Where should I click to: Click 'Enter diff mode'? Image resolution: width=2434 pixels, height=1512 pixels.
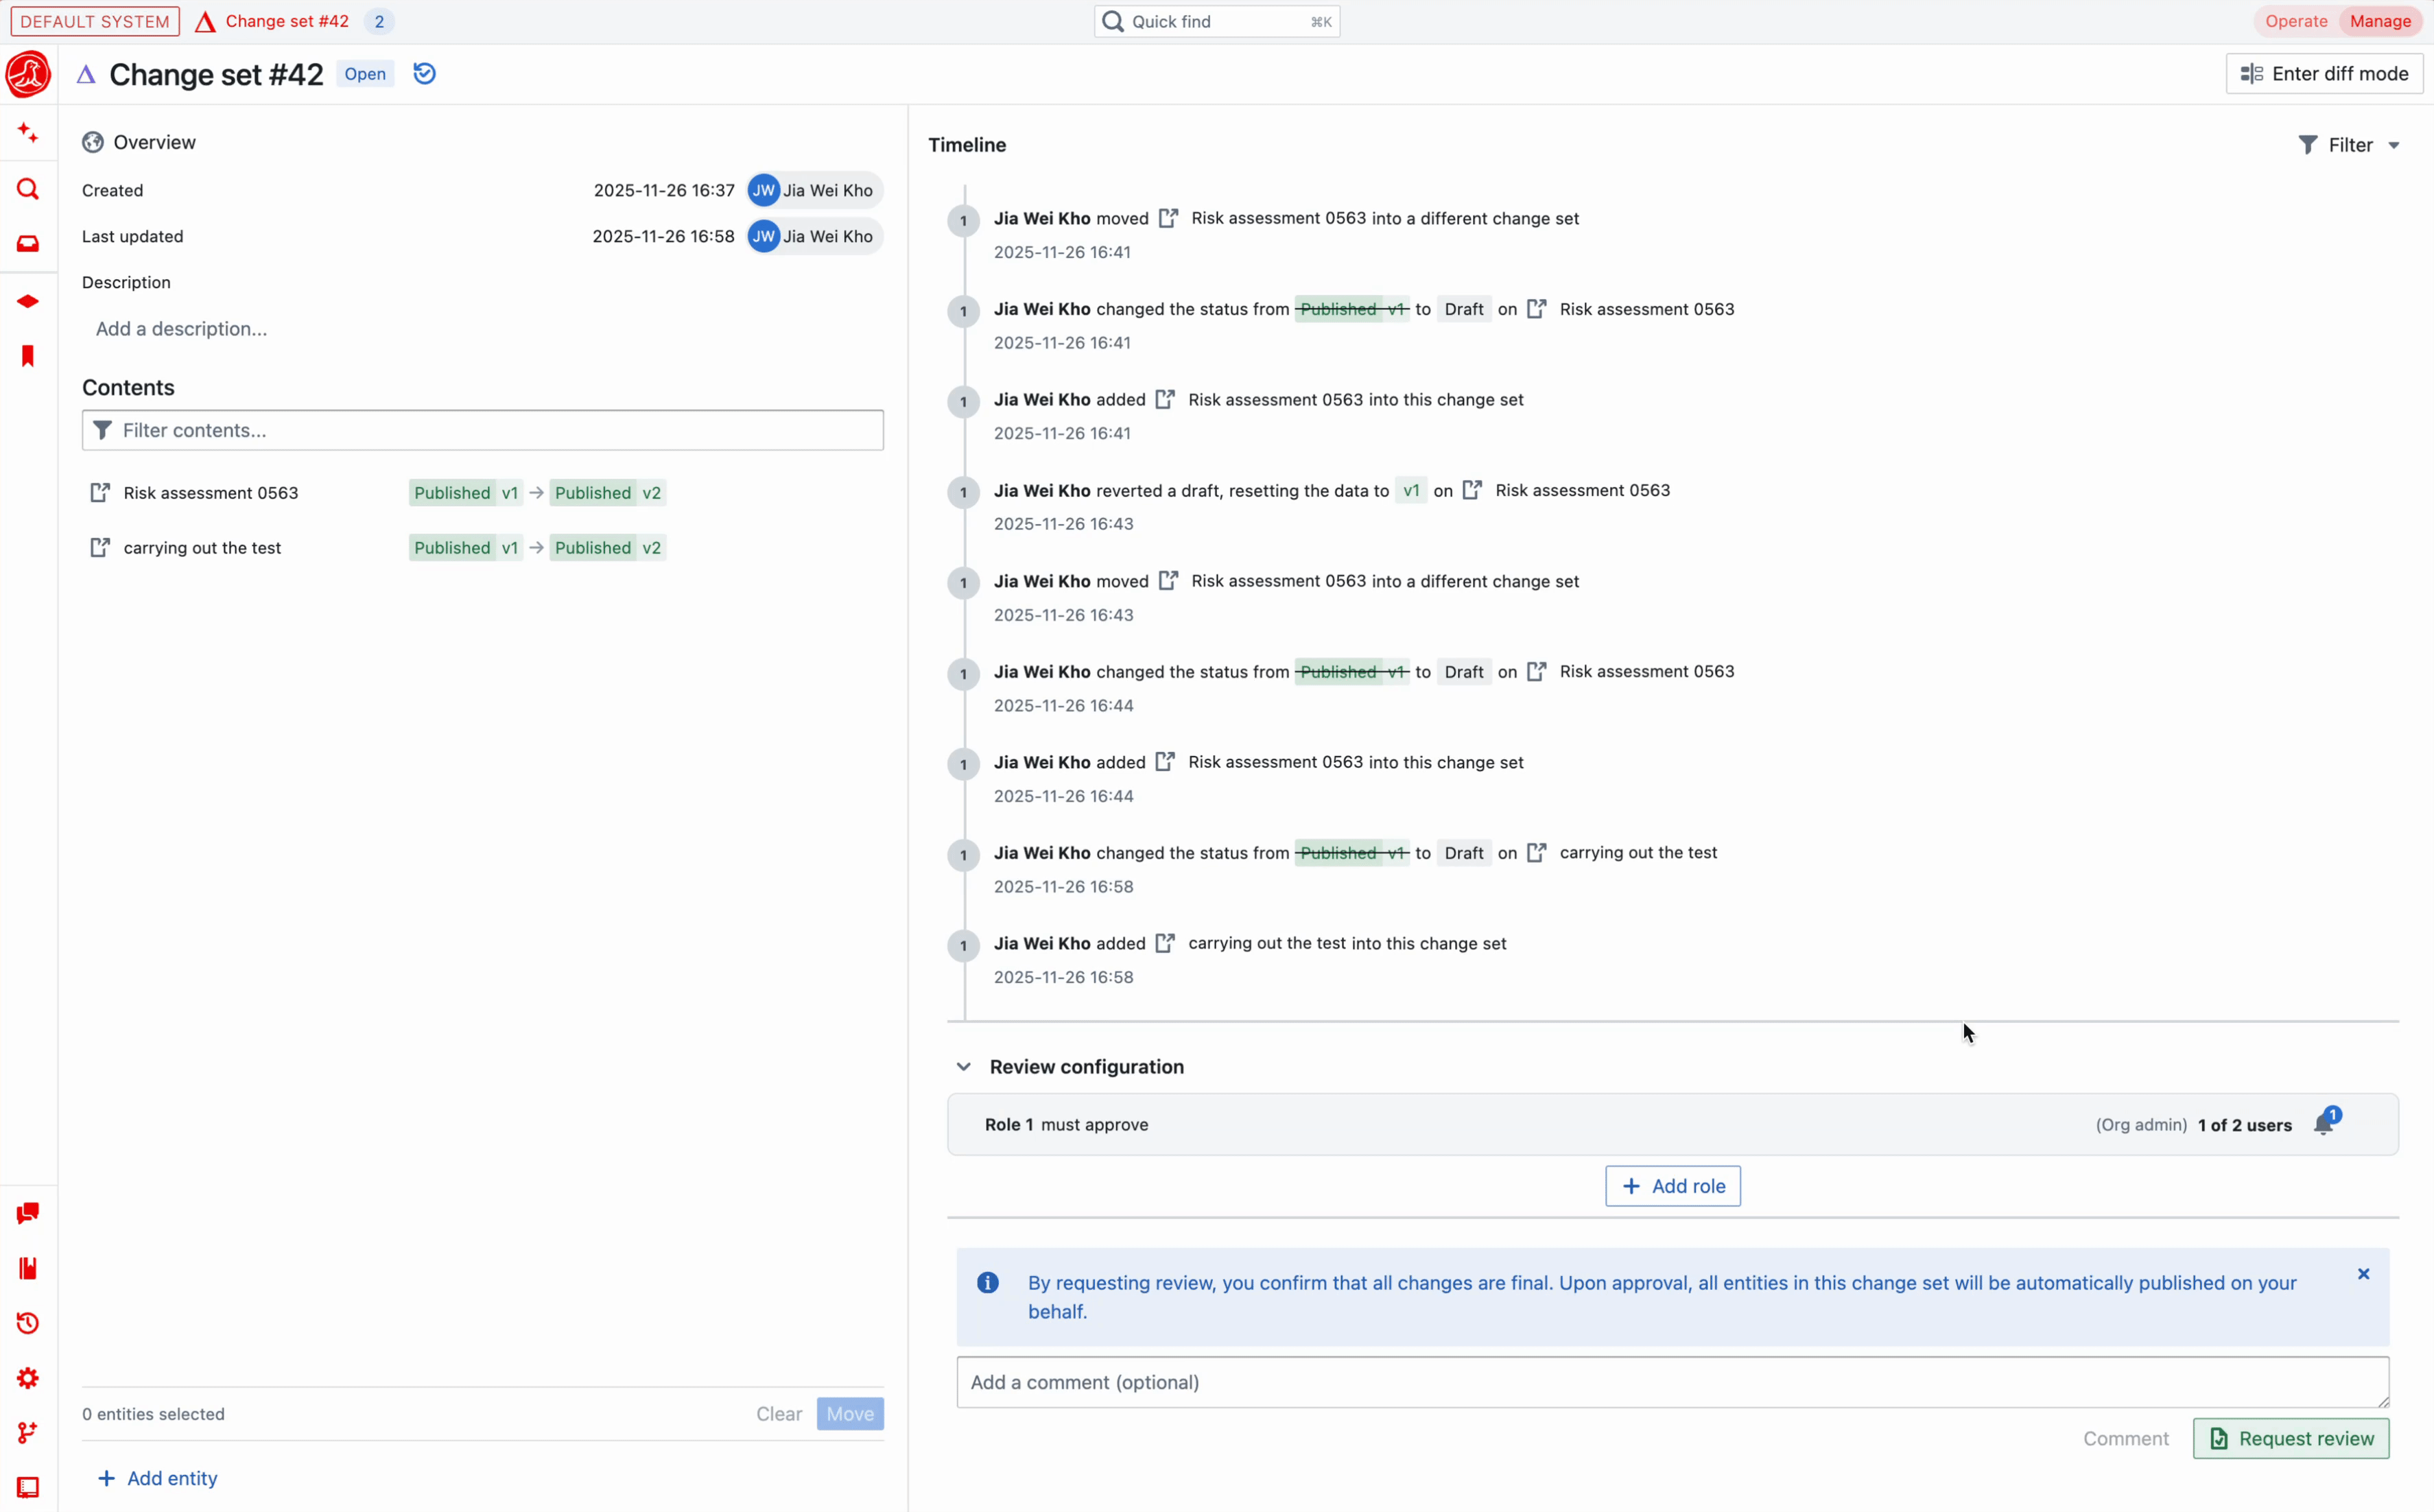[x=2324, y=73]
